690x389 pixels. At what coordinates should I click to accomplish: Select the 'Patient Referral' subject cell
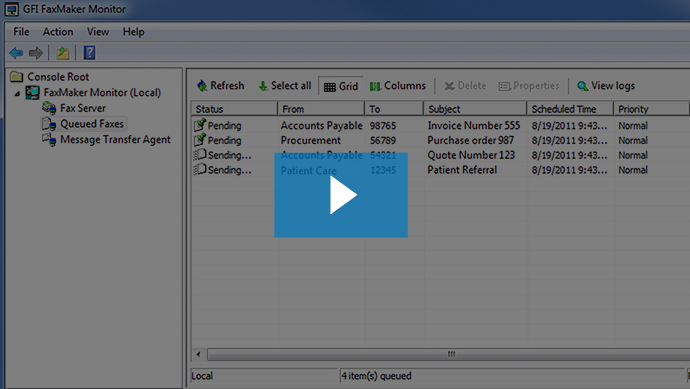point(462,170)
